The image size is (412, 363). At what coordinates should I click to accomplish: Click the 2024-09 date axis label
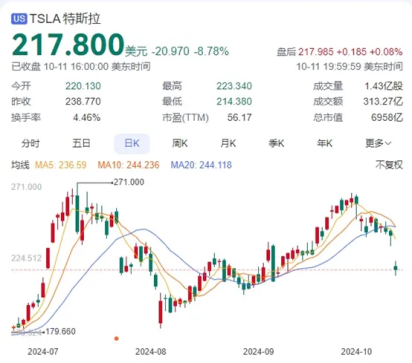(259, 352)
